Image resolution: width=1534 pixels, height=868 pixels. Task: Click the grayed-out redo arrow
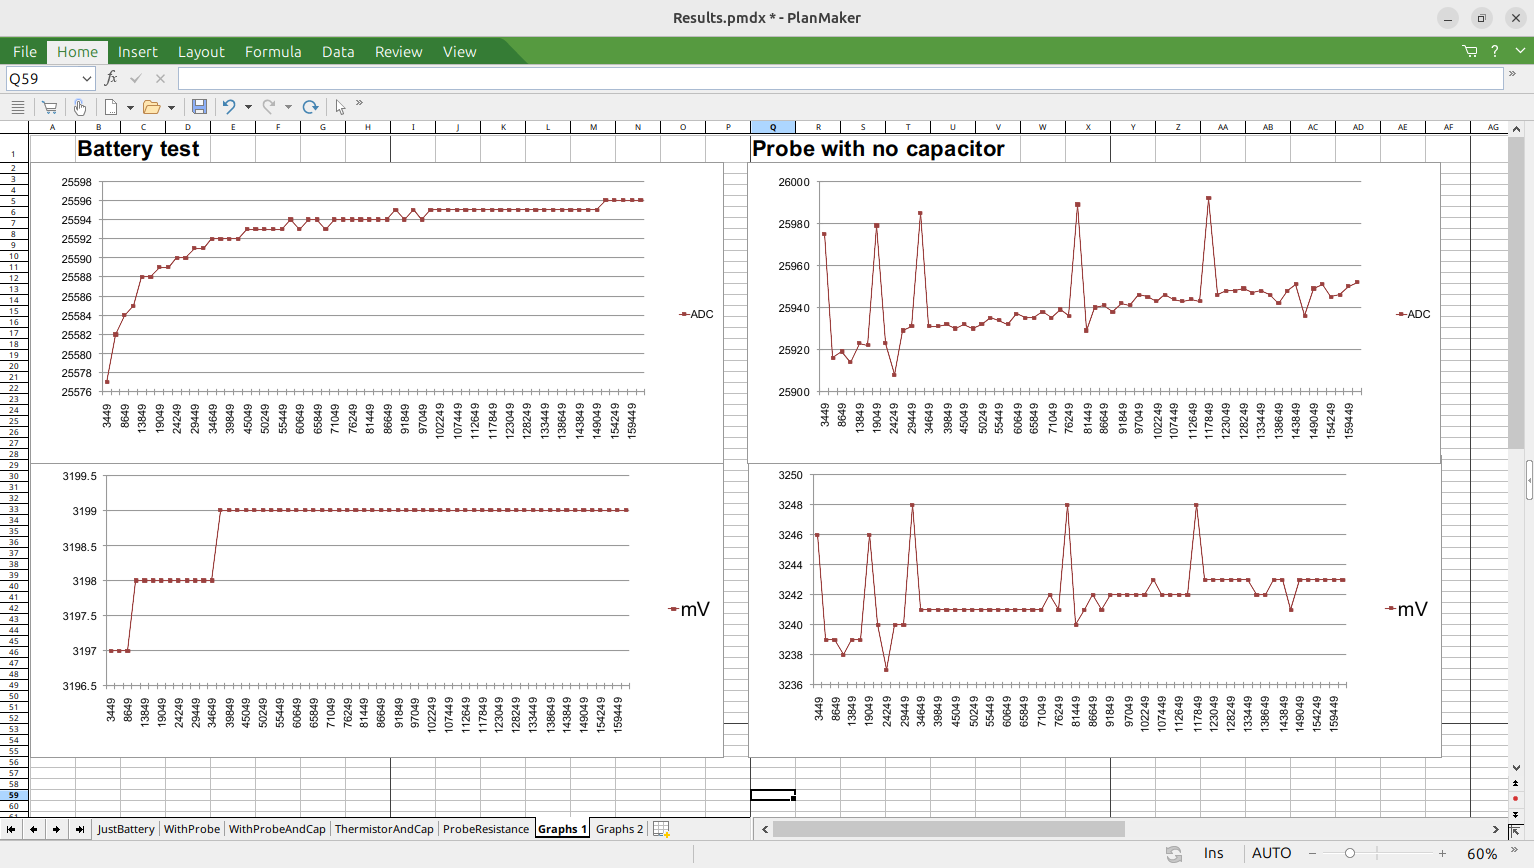(x=269, y=107)
